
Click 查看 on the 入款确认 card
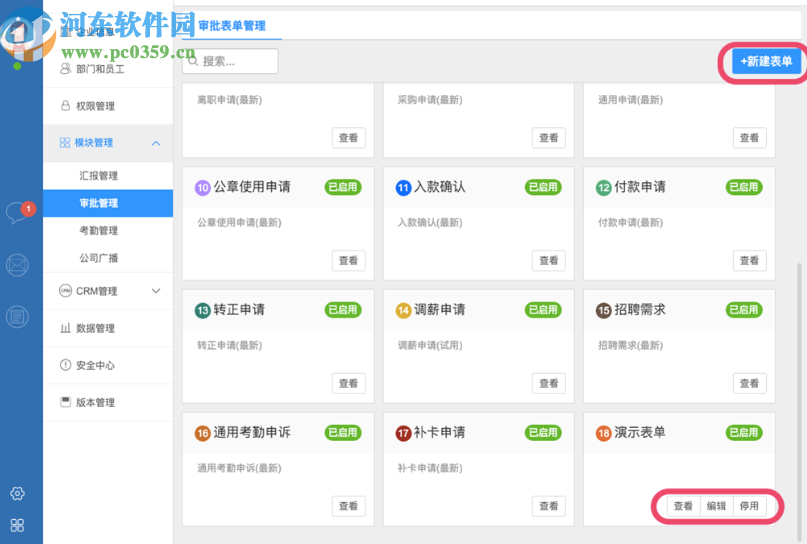point(549,260)
